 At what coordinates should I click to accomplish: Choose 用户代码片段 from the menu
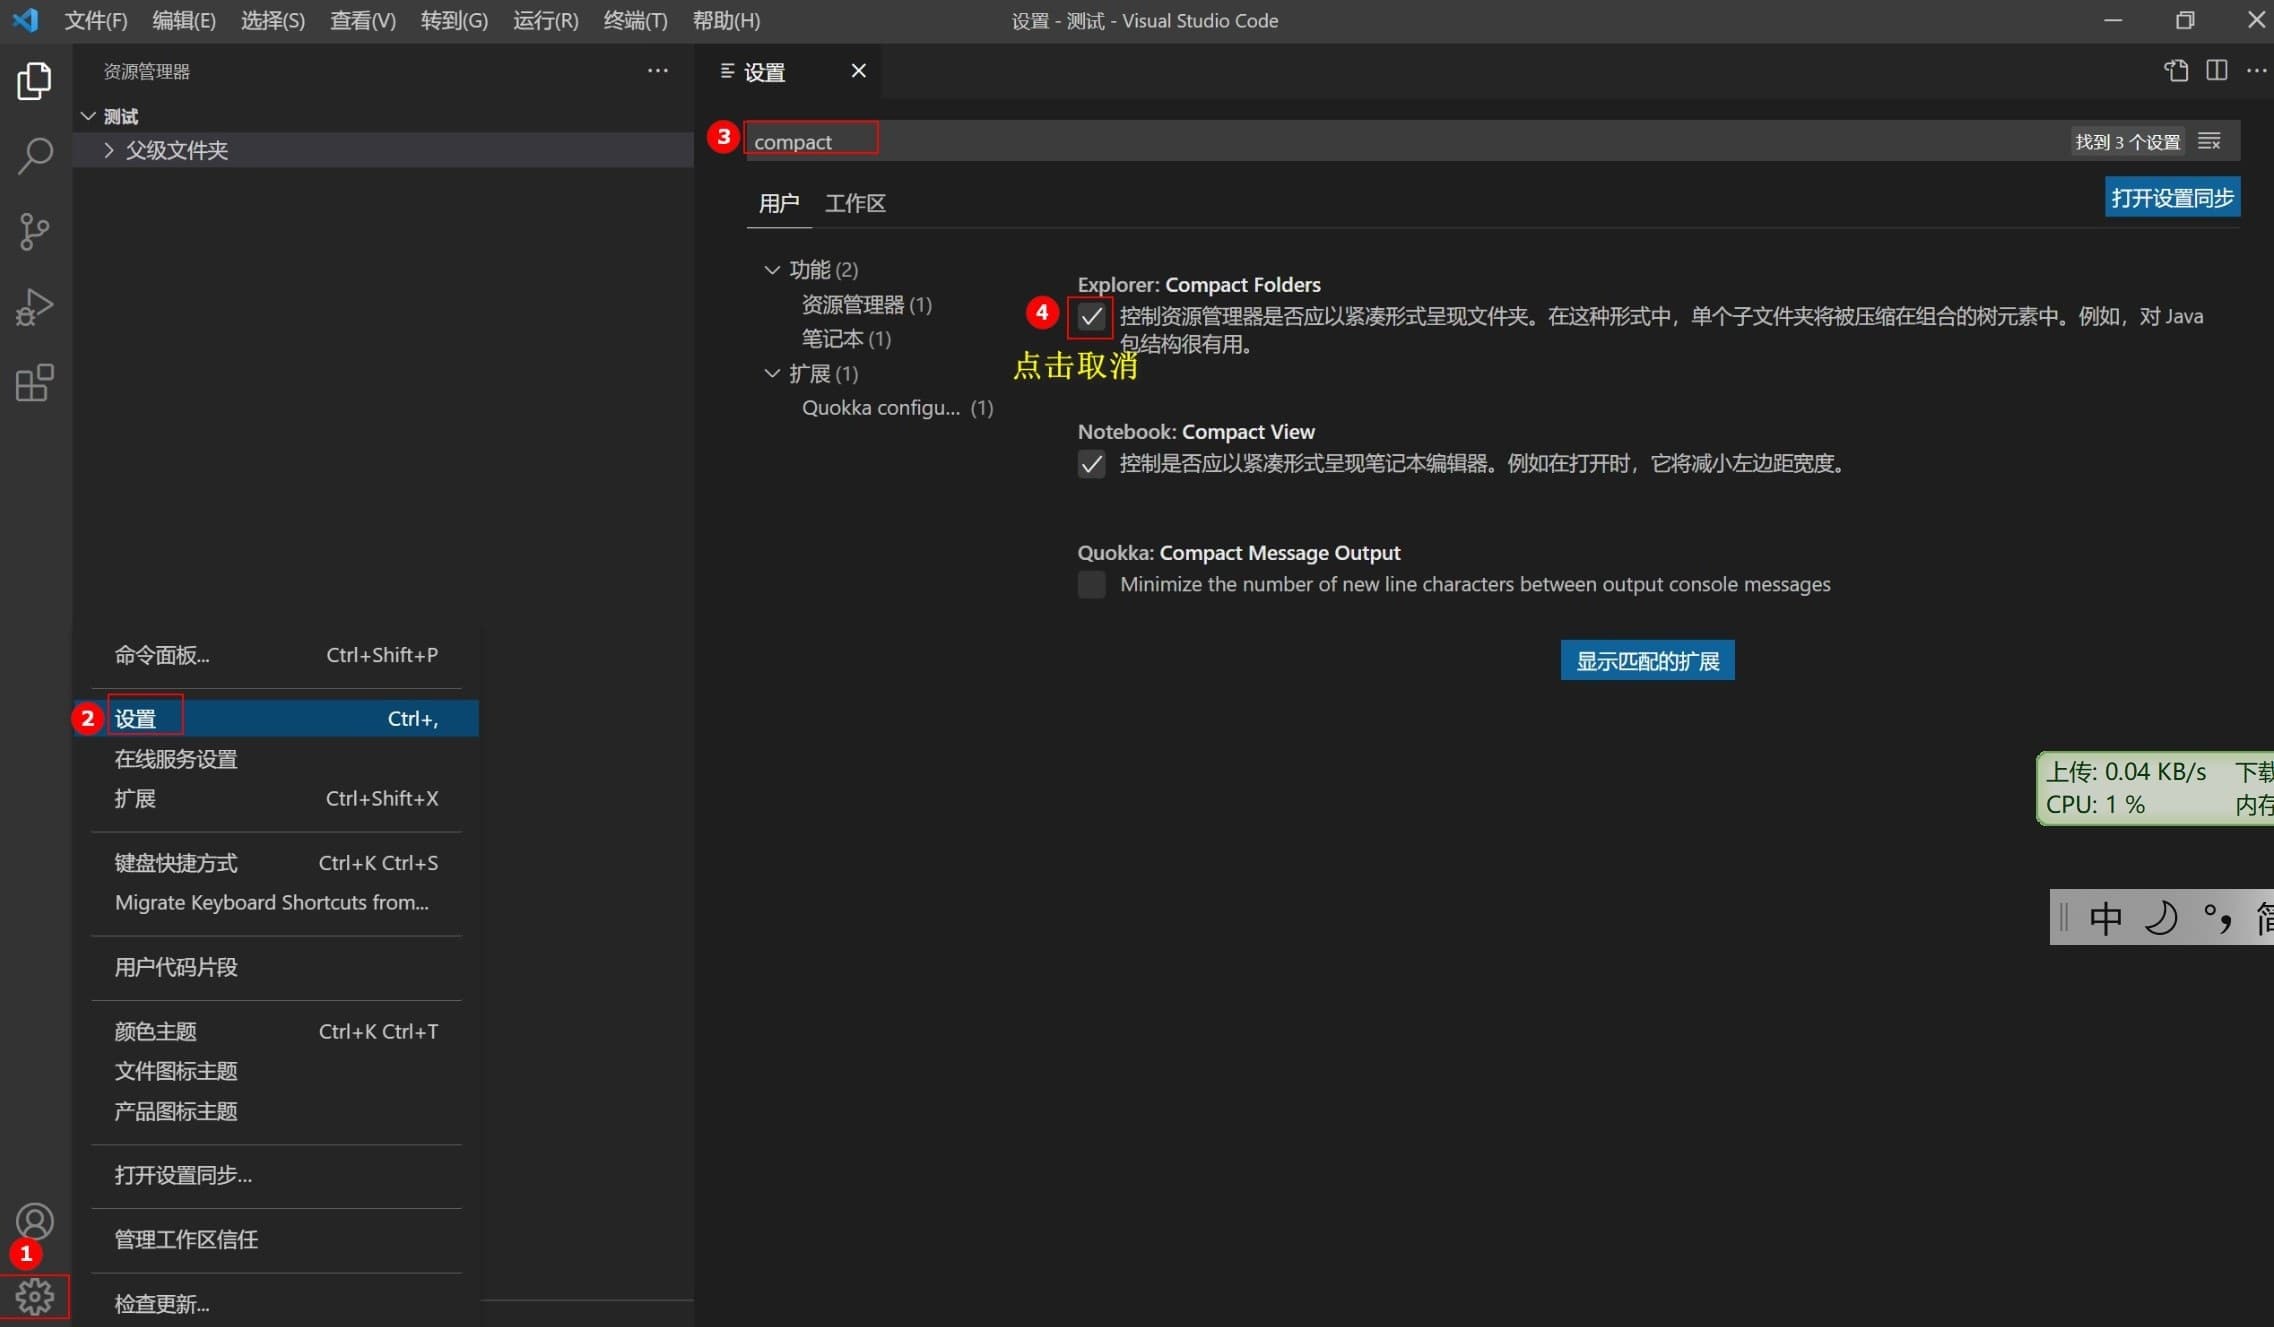point(276,967)
